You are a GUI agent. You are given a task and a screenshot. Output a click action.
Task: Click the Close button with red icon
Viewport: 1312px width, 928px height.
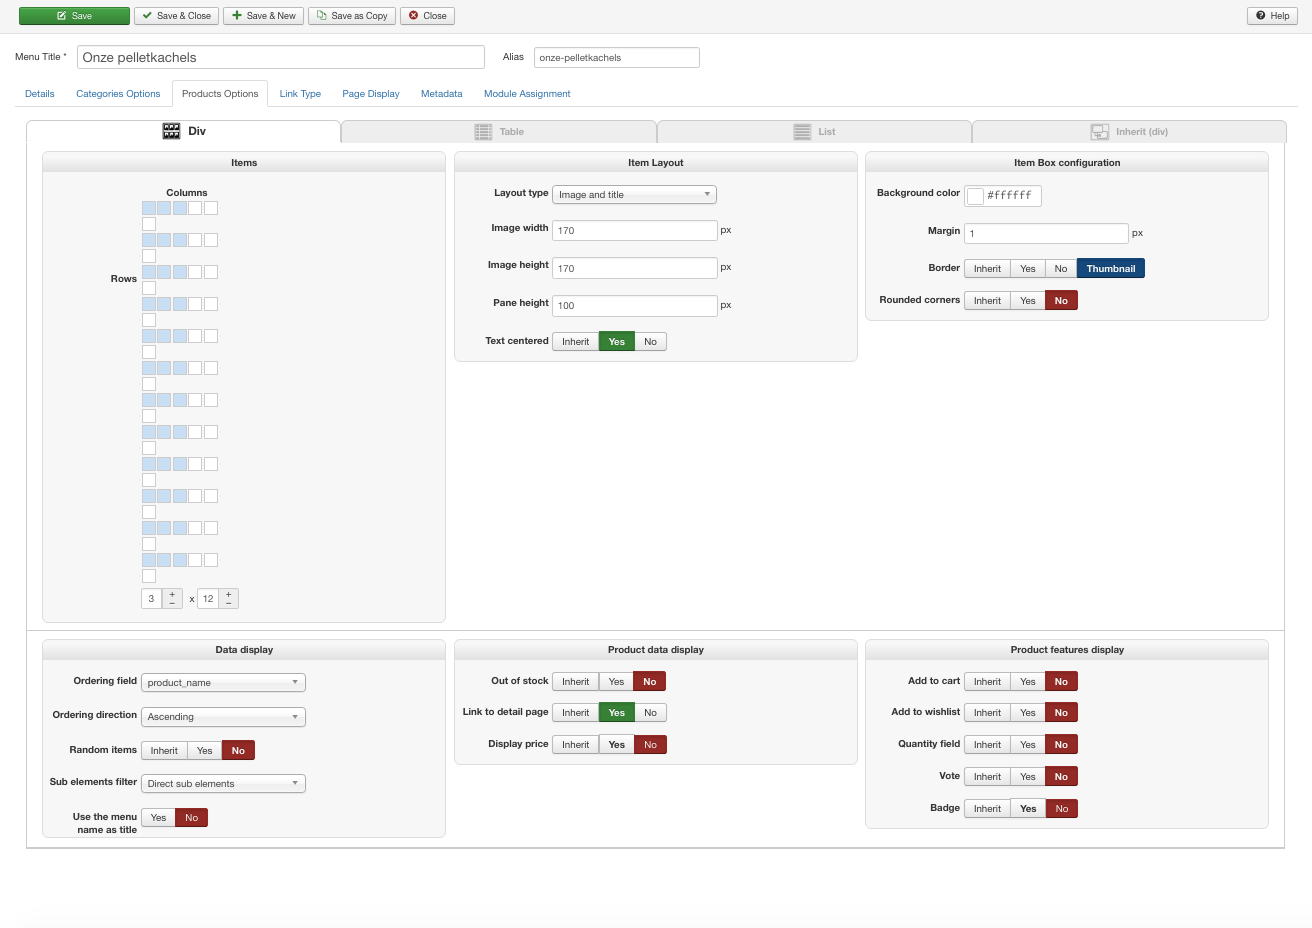click(x=427, y=16)
